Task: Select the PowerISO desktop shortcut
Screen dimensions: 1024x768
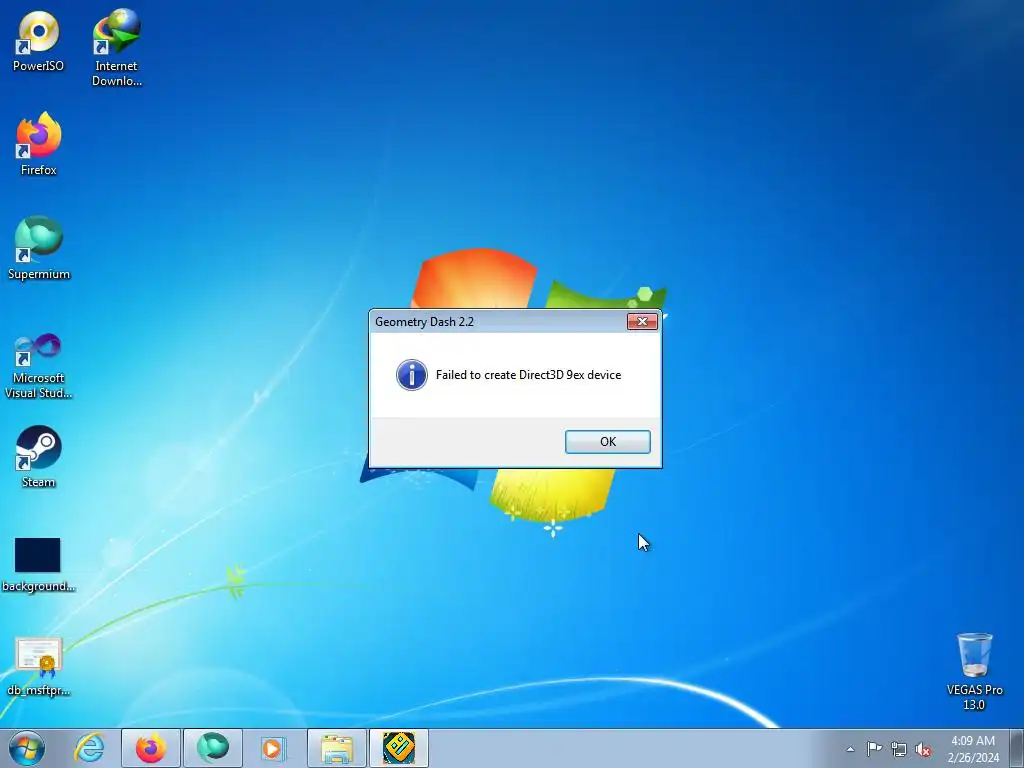Action: [x=39, y=41]
